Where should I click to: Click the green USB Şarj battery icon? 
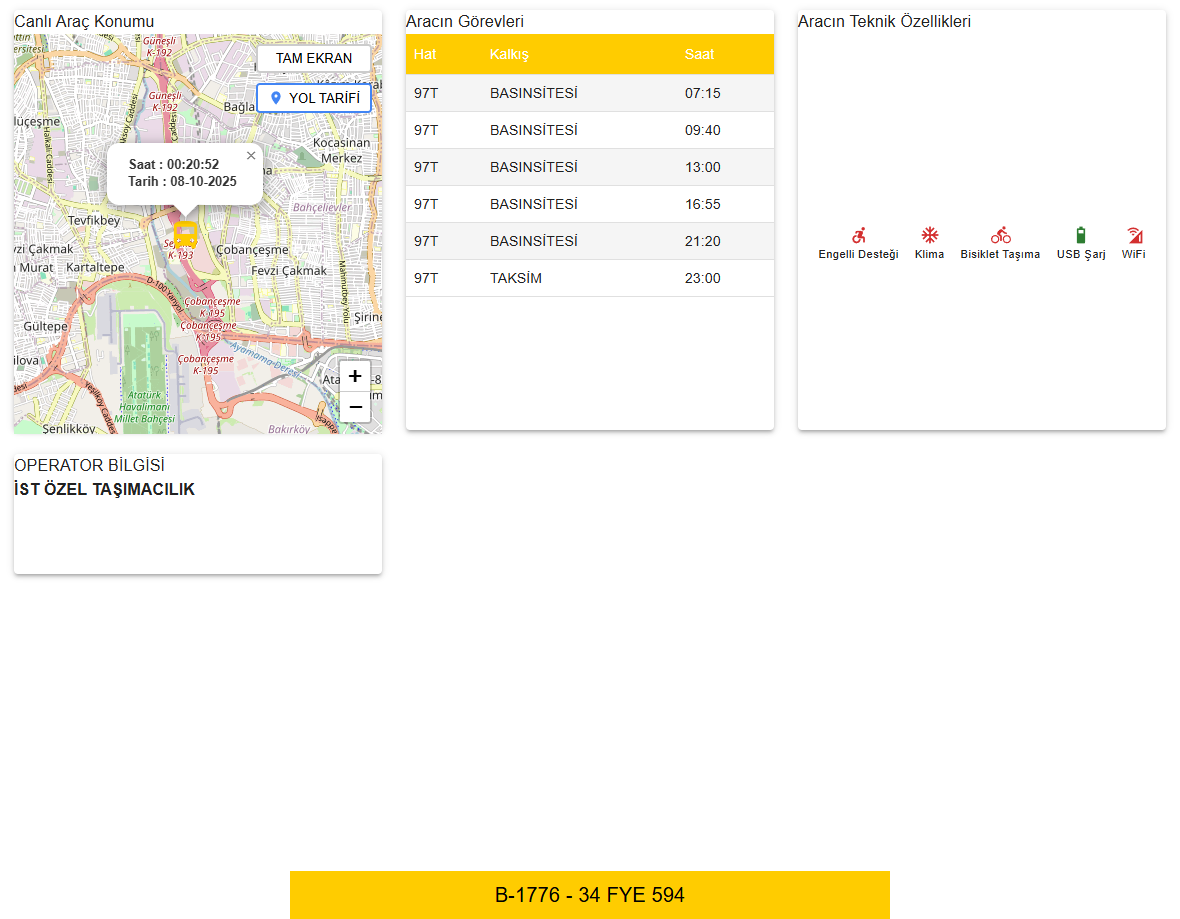pos(1080,235)
